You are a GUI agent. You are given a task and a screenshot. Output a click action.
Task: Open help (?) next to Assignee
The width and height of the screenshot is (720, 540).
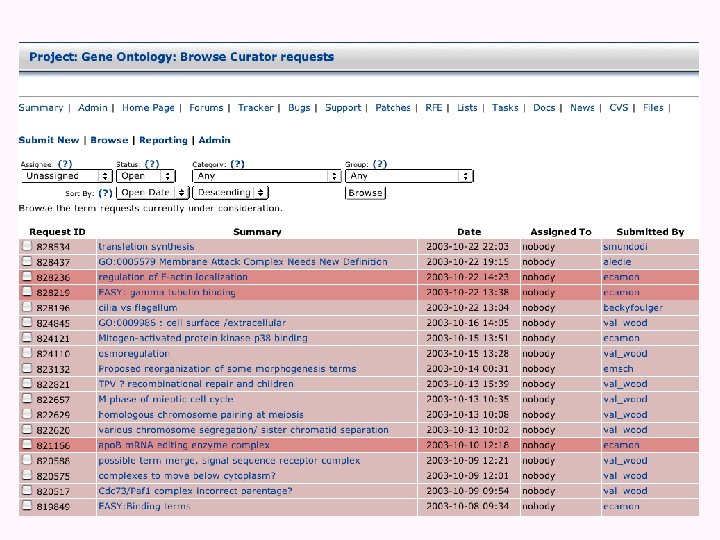tap(65, 164)
